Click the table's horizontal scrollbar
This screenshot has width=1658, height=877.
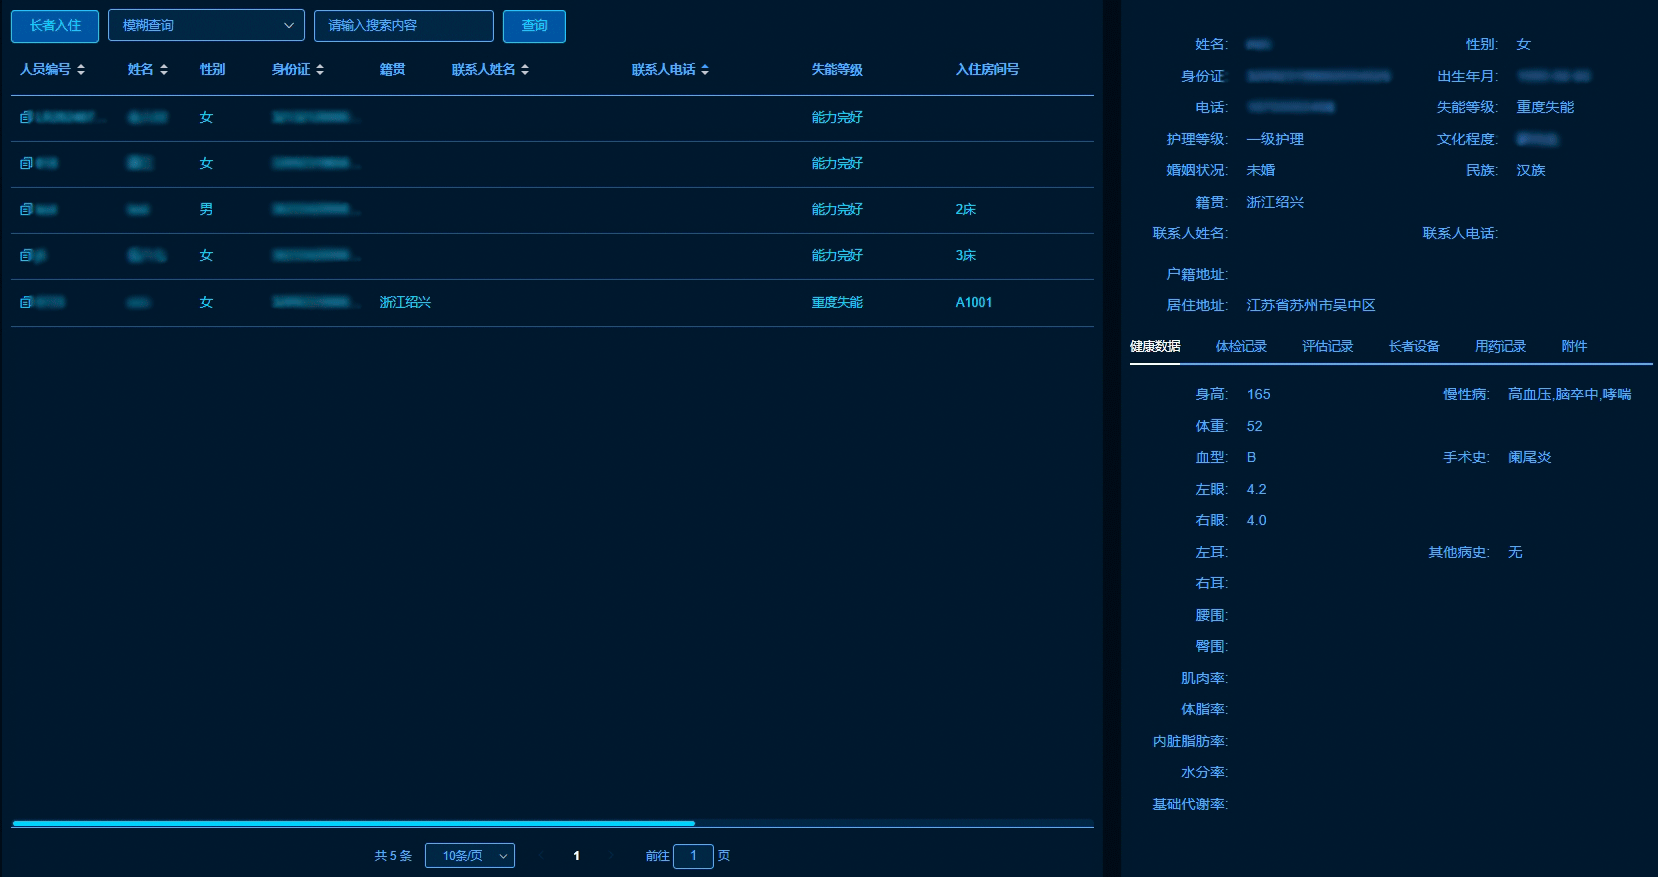pyautogui.click(x=353, y=824)
